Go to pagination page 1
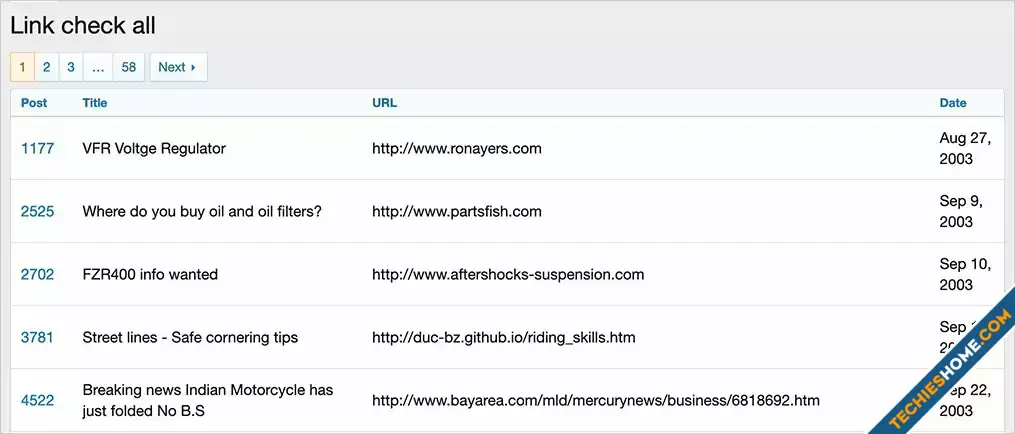Viewport: 1015px width, 434px height. [23, 67]
